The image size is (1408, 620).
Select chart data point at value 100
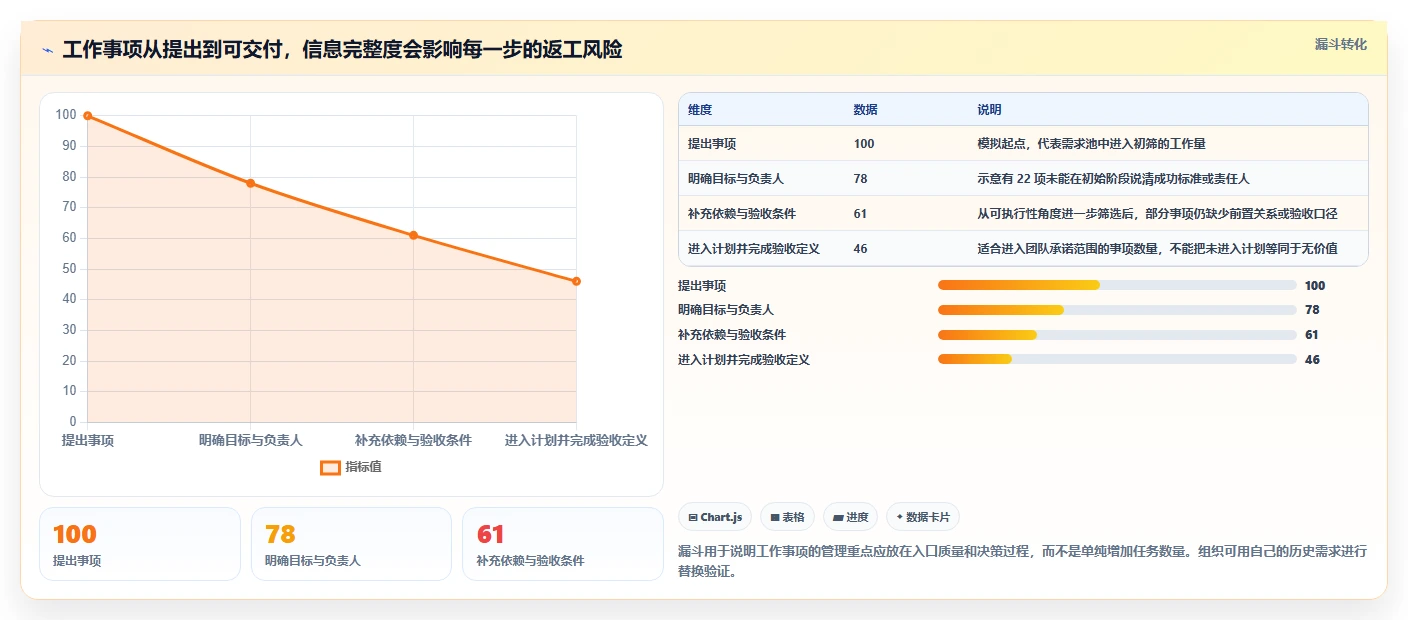88,116
